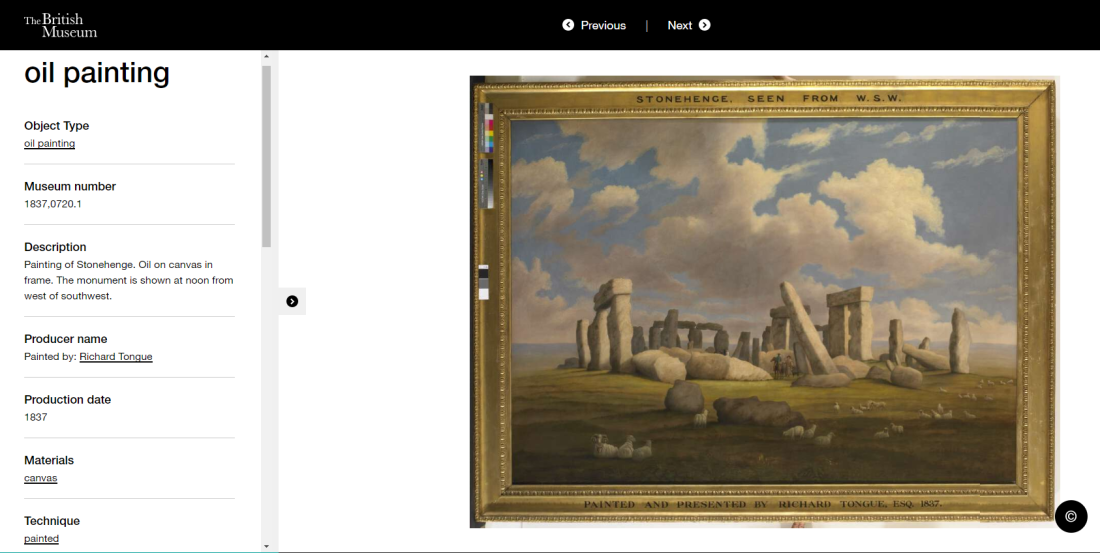Click the details panel scrollbar thumb

[266, 156]
